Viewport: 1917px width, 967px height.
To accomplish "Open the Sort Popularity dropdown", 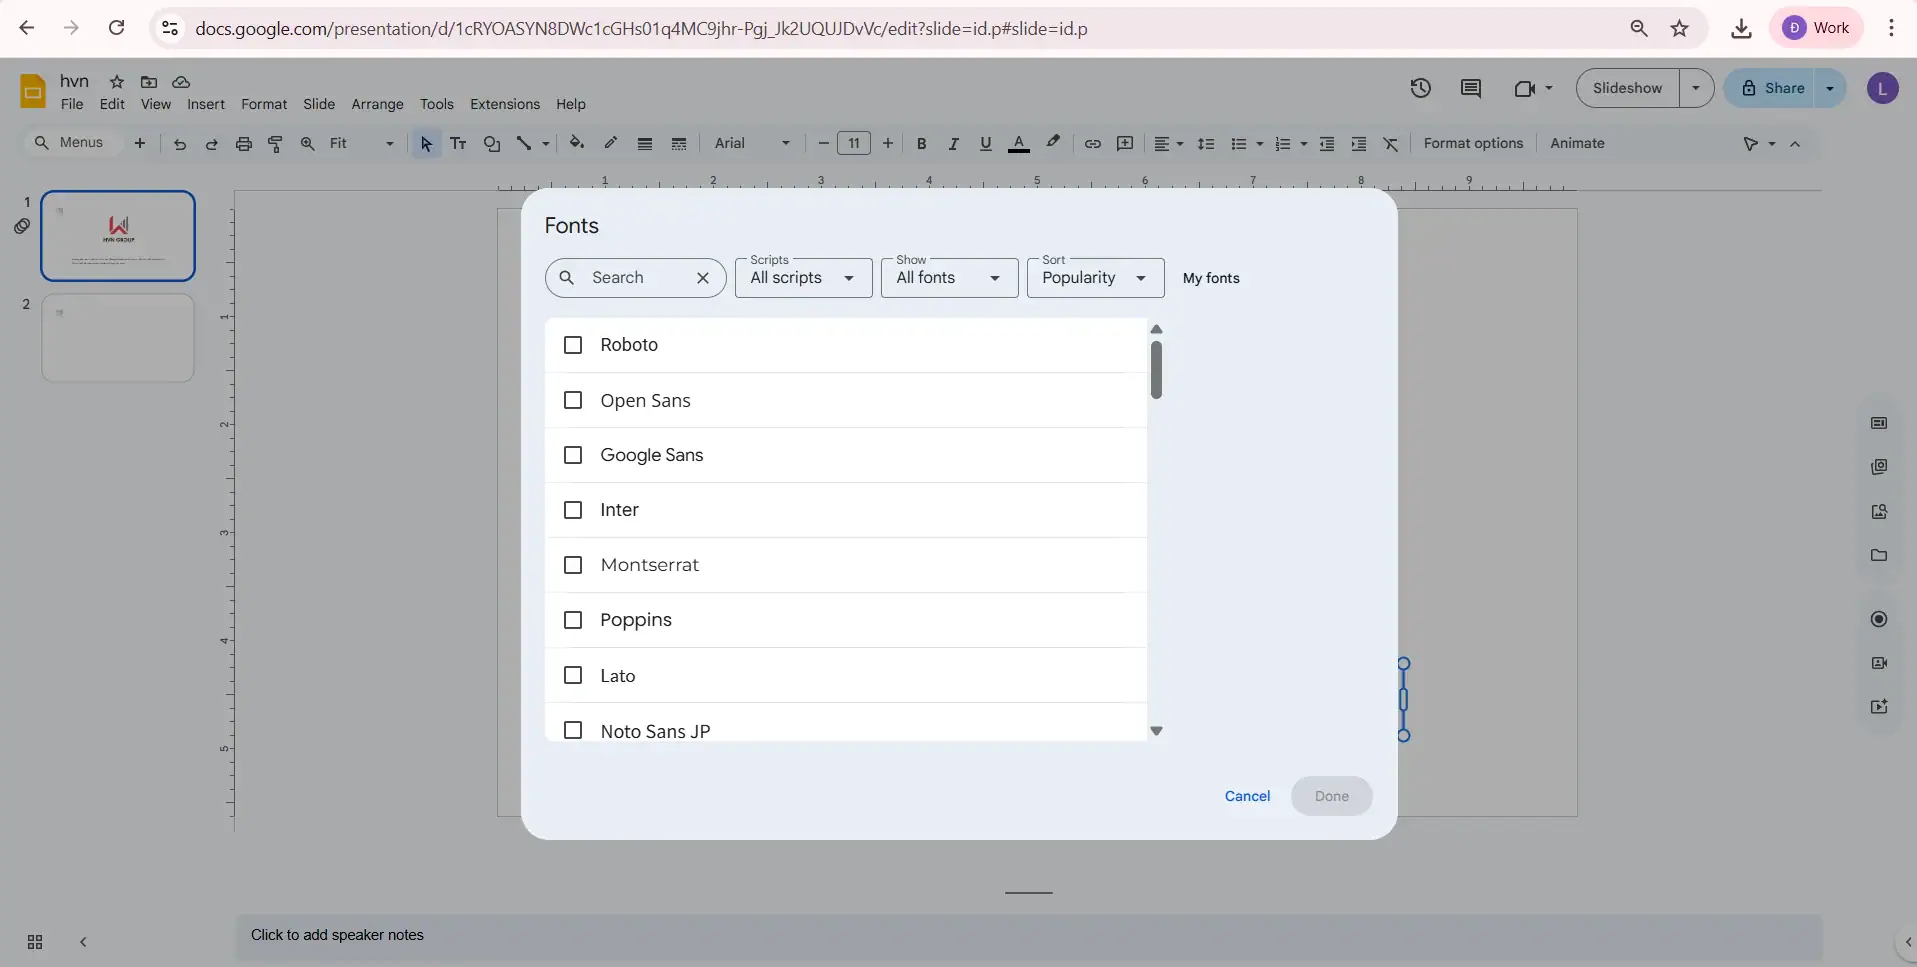I will [1096, 278].
